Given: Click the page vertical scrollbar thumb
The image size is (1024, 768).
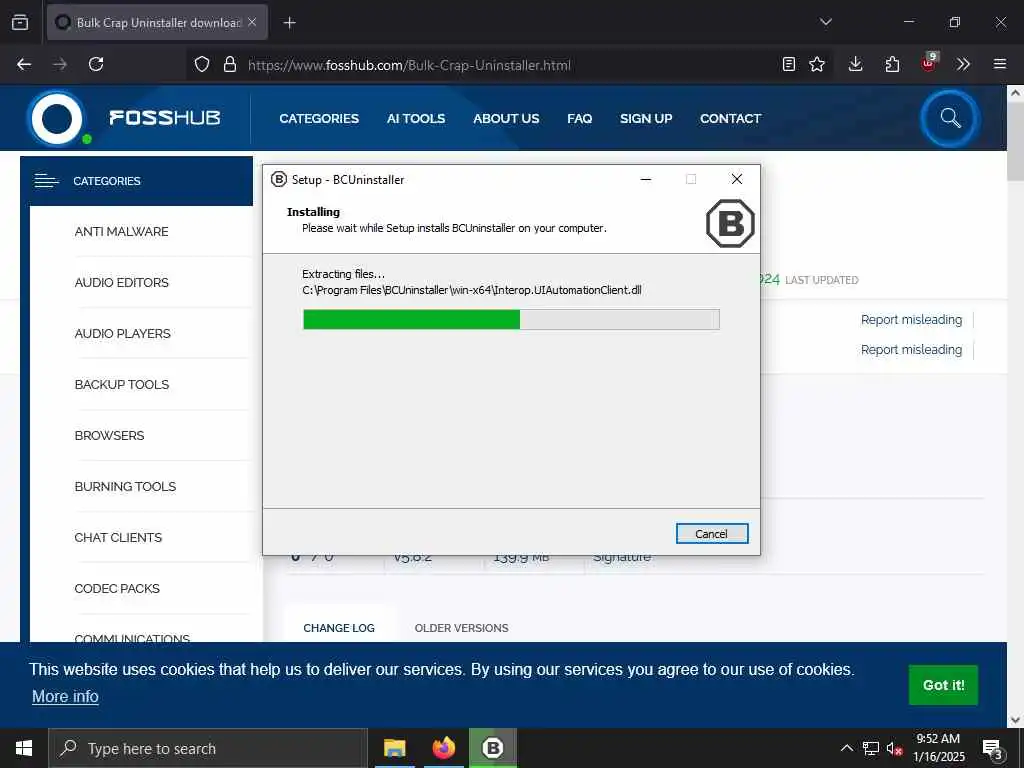Looking at the screenshot, I should click(x=1015, y=140).
